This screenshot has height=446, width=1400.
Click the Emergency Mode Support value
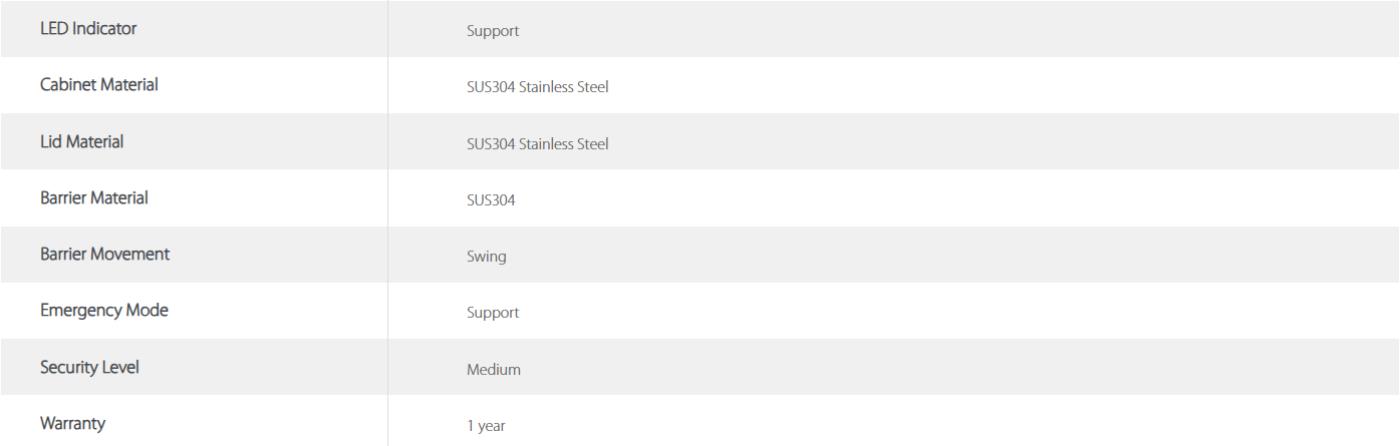point(493,313)
